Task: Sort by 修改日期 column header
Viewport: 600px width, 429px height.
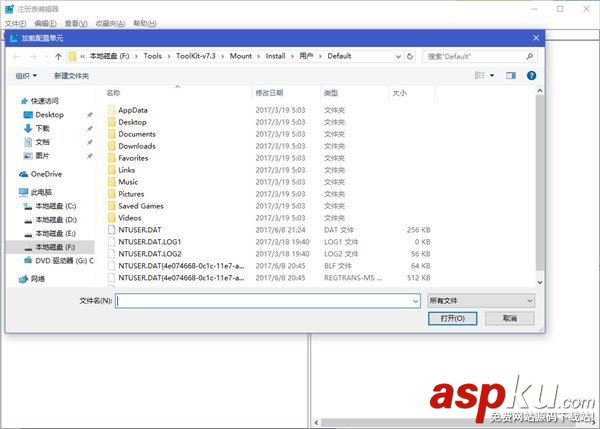Action: coord(269,93)
